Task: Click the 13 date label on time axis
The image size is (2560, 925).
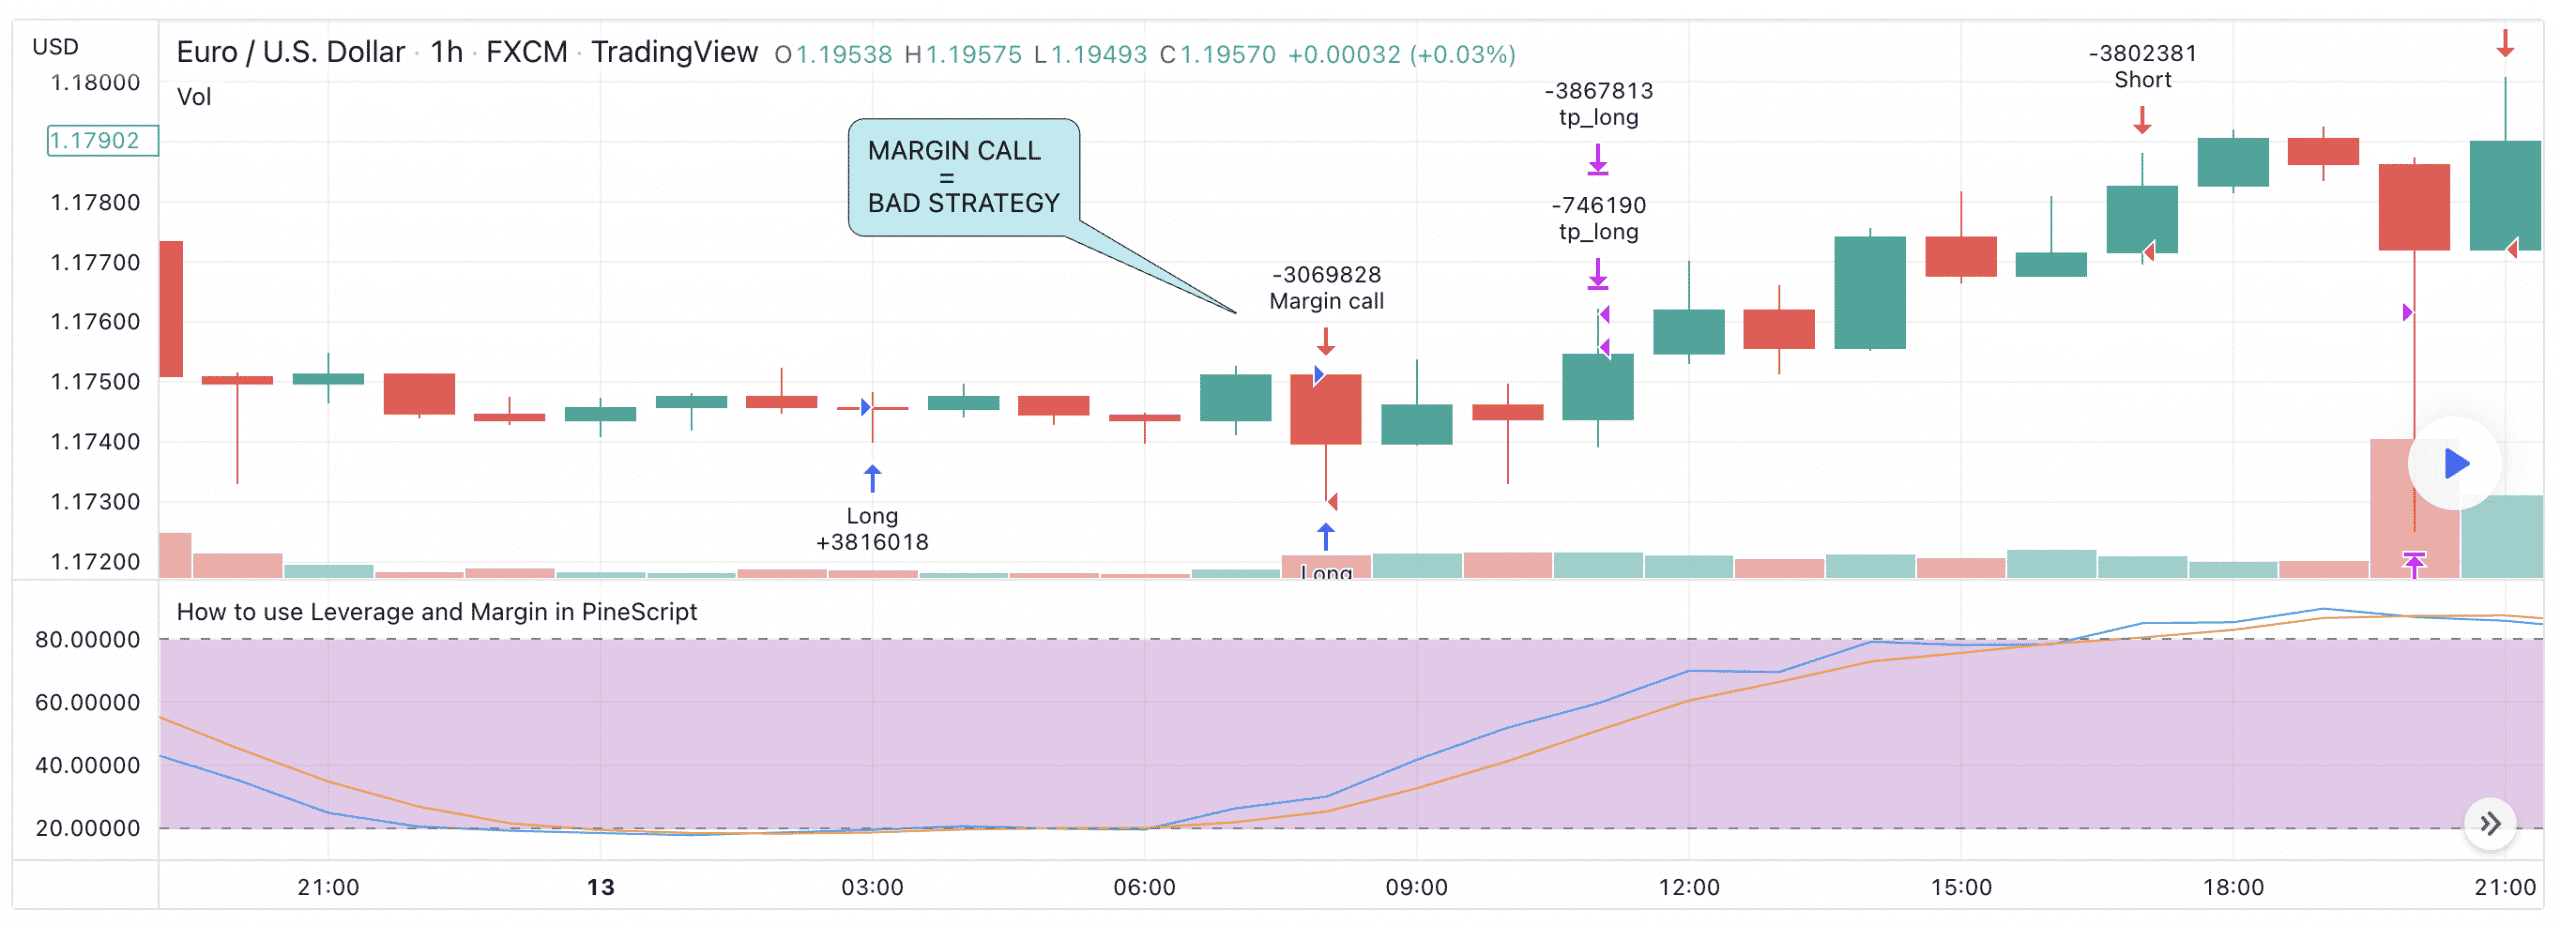Action: click(600, 887)
